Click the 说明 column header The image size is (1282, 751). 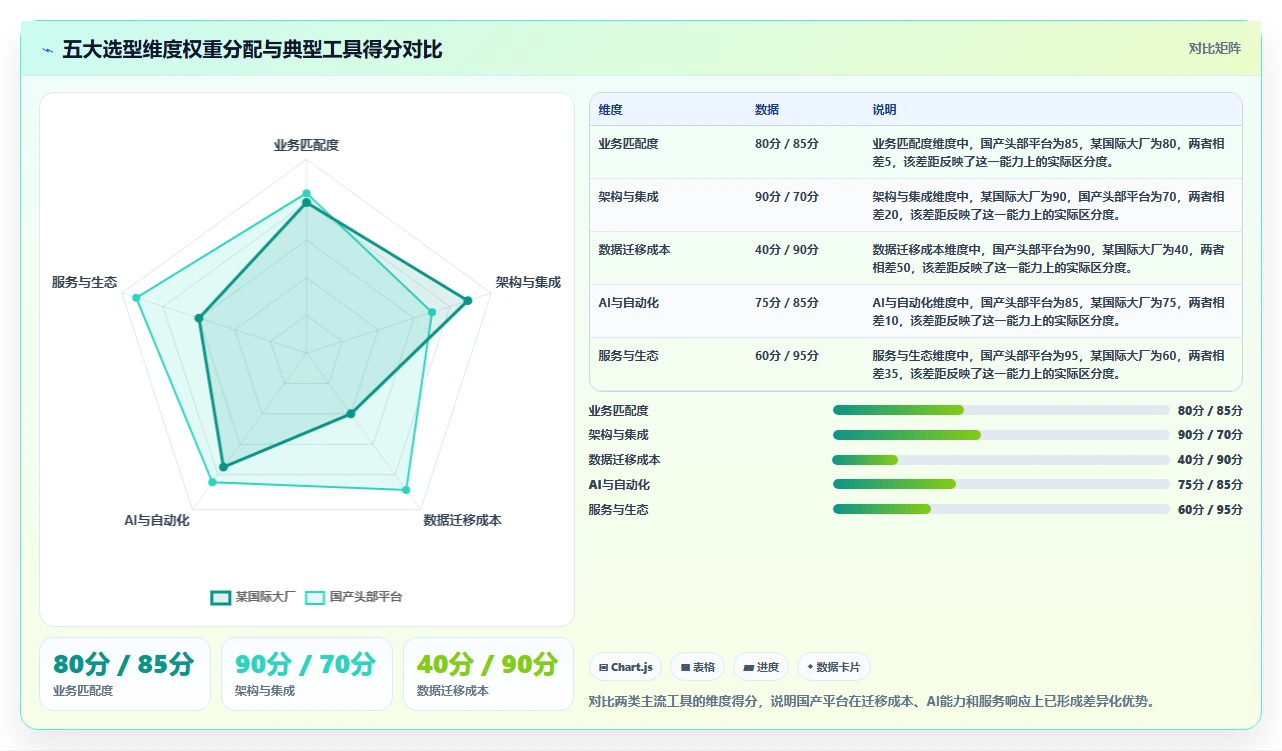click(x=884, y=110)
